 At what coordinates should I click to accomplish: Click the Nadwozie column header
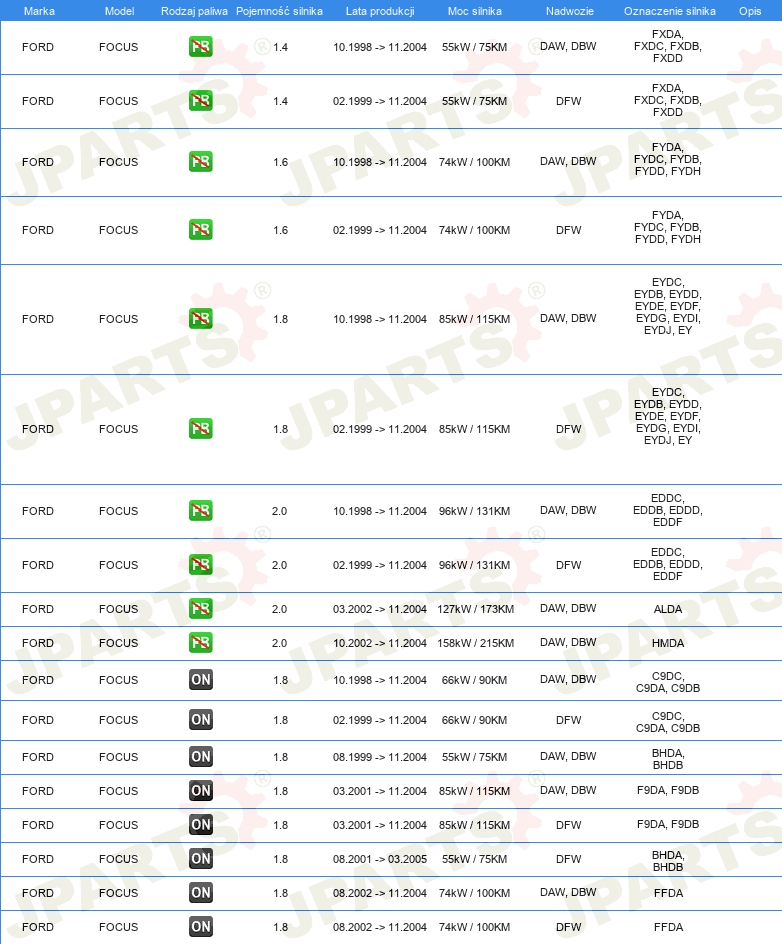569,11
